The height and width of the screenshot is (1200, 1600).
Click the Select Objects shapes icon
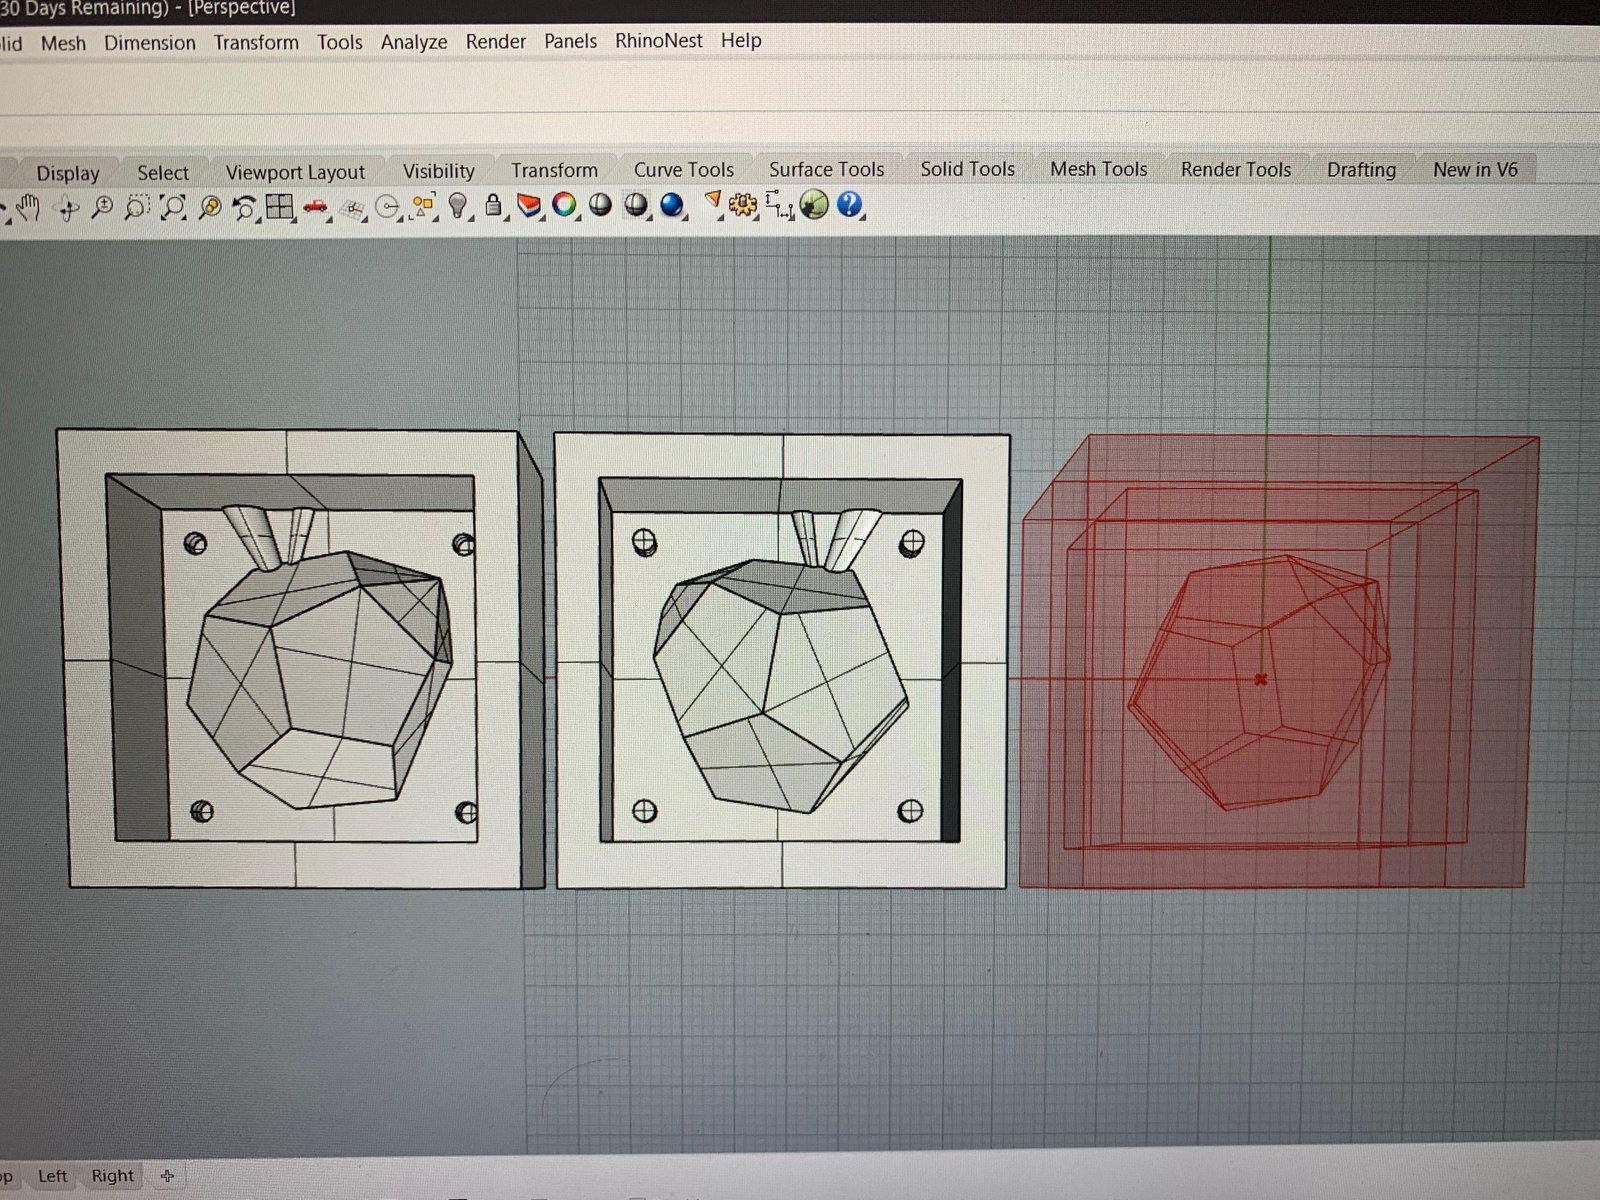coord(423,207)
